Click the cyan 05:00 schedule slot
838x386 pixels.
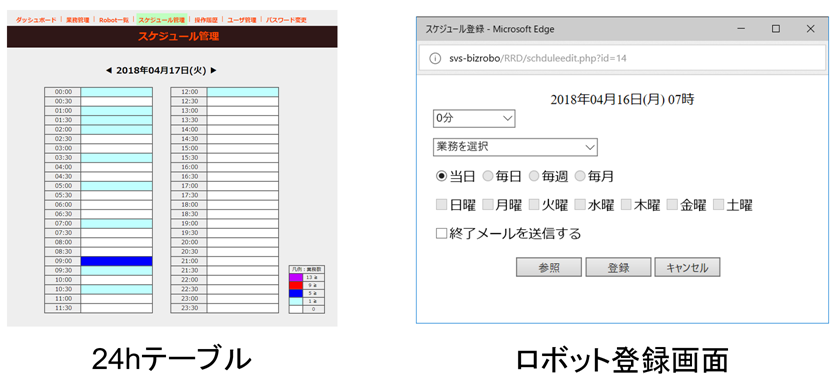point(117,186)
